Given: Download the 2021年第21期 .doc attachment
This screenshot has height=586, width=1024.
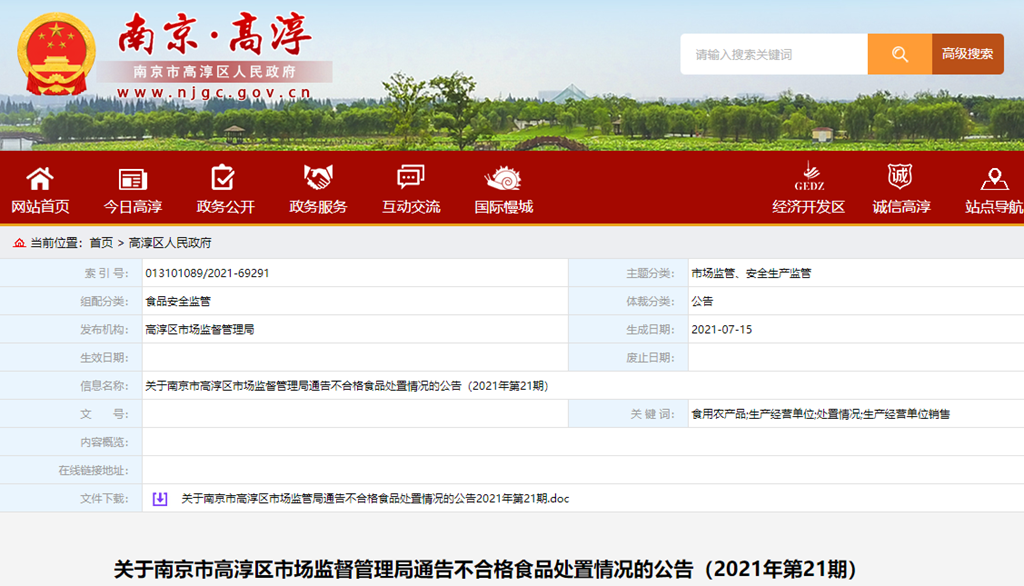Looking at the screenshot, I should 375,498.
